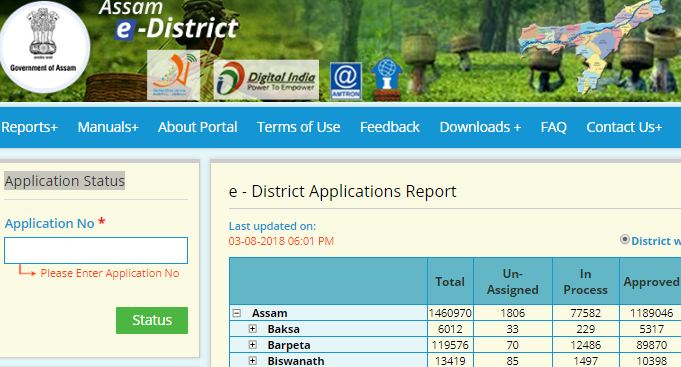The width and height of the screenshot is (681, 367).
Task: Open the Manuals+ menu
Action: [108, 127]
